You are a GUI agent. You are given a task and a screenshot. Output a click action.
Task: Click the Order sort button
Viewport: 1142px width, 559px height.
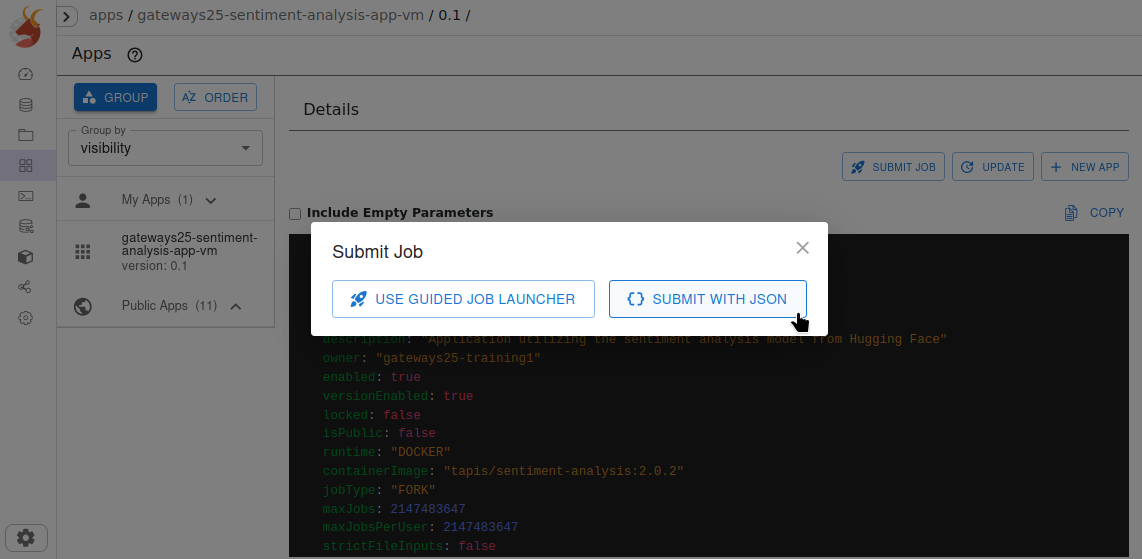[215, 97]
